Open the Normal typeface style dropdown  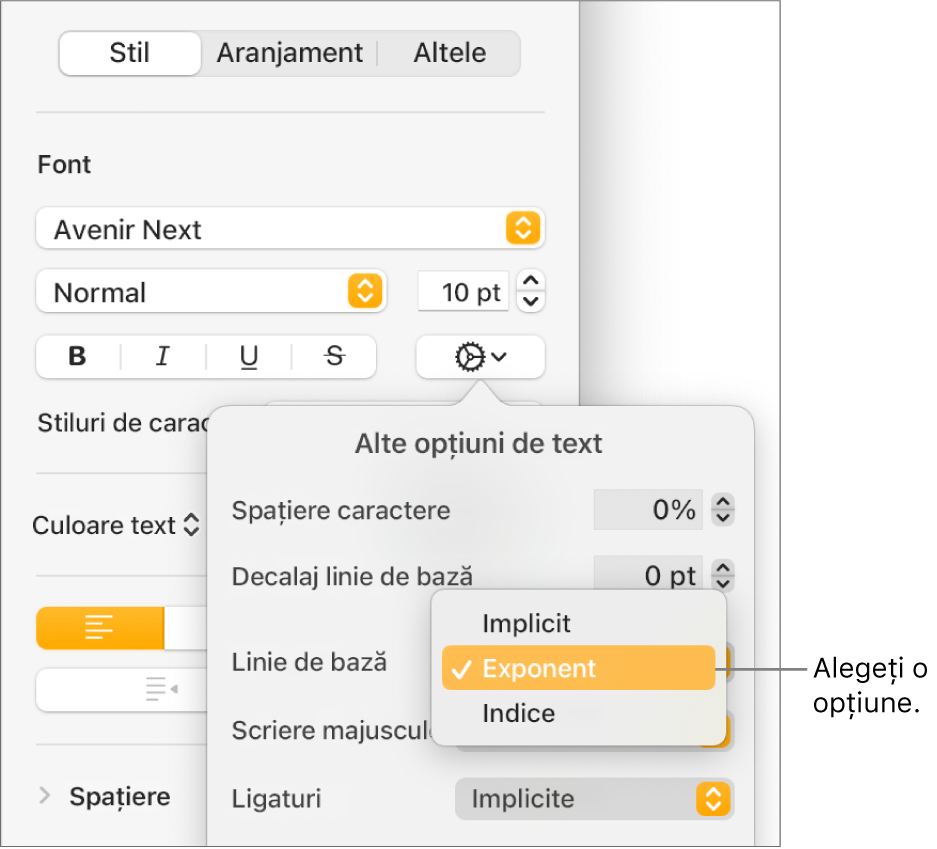[x=210, y=292]
